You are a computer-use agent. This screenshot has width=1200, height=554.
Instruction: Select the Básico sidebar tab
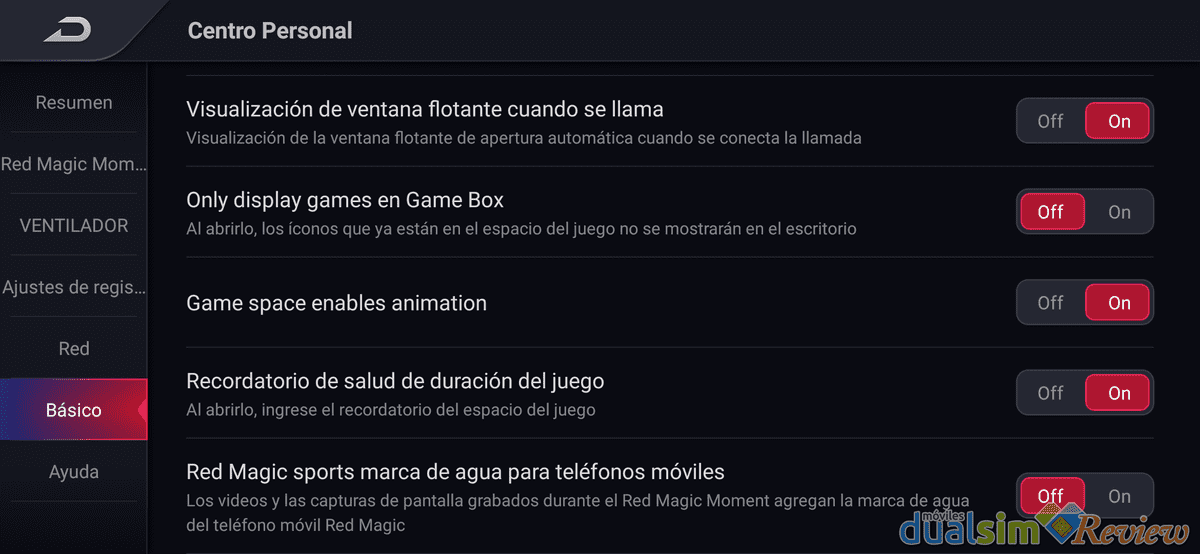click(74, 410)
